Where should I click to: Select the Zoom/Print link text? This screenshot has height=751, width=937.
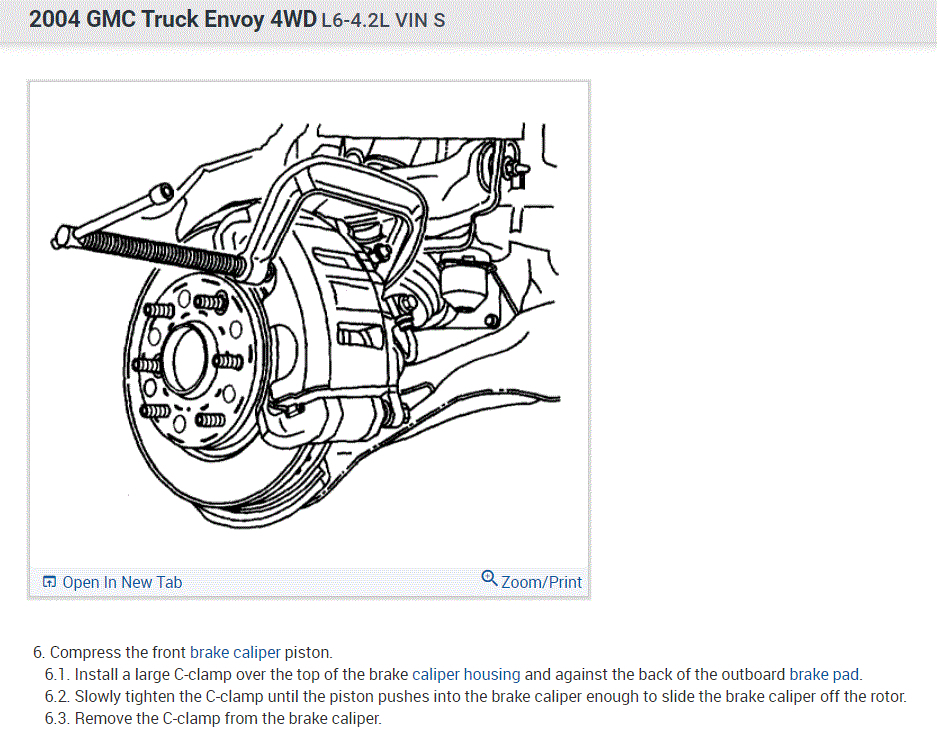click(541, 582)
